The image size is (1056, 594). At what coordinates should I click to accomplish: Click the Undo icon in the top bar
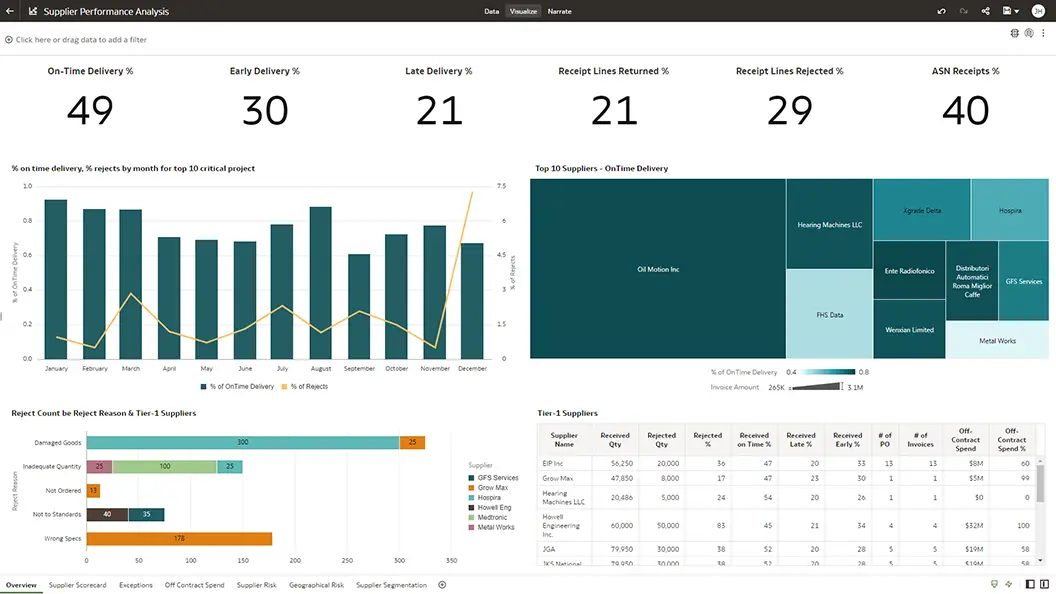coord(942,10)
